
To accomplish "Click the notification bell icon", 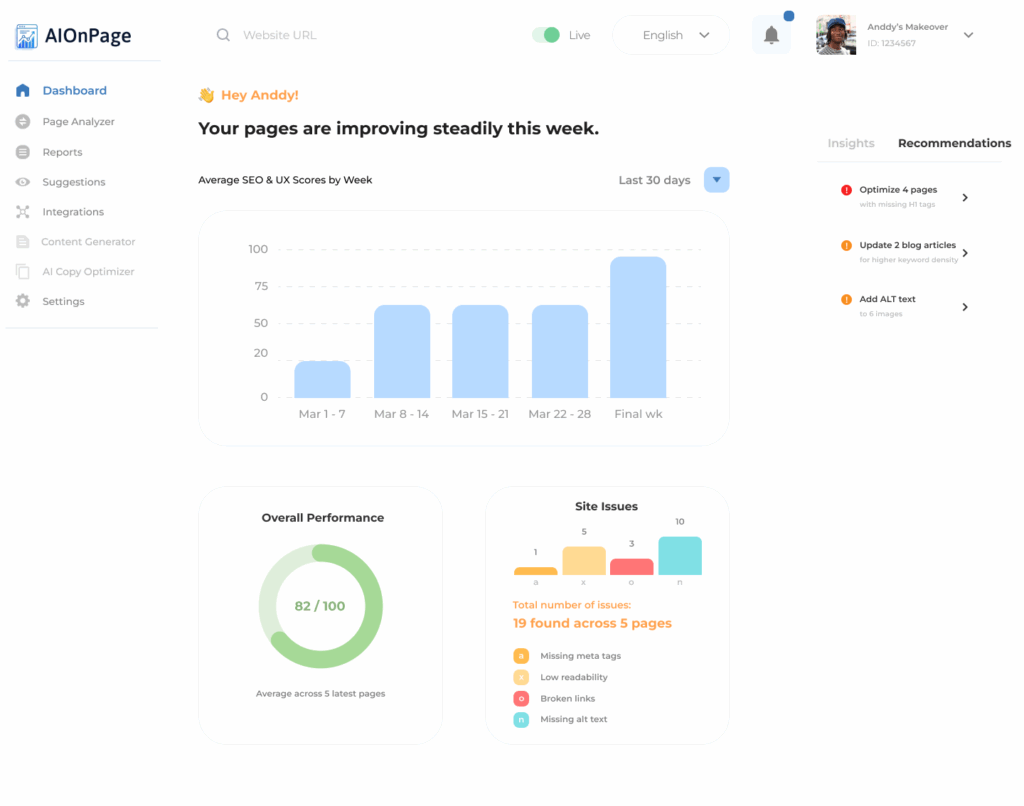I will 771,35.
